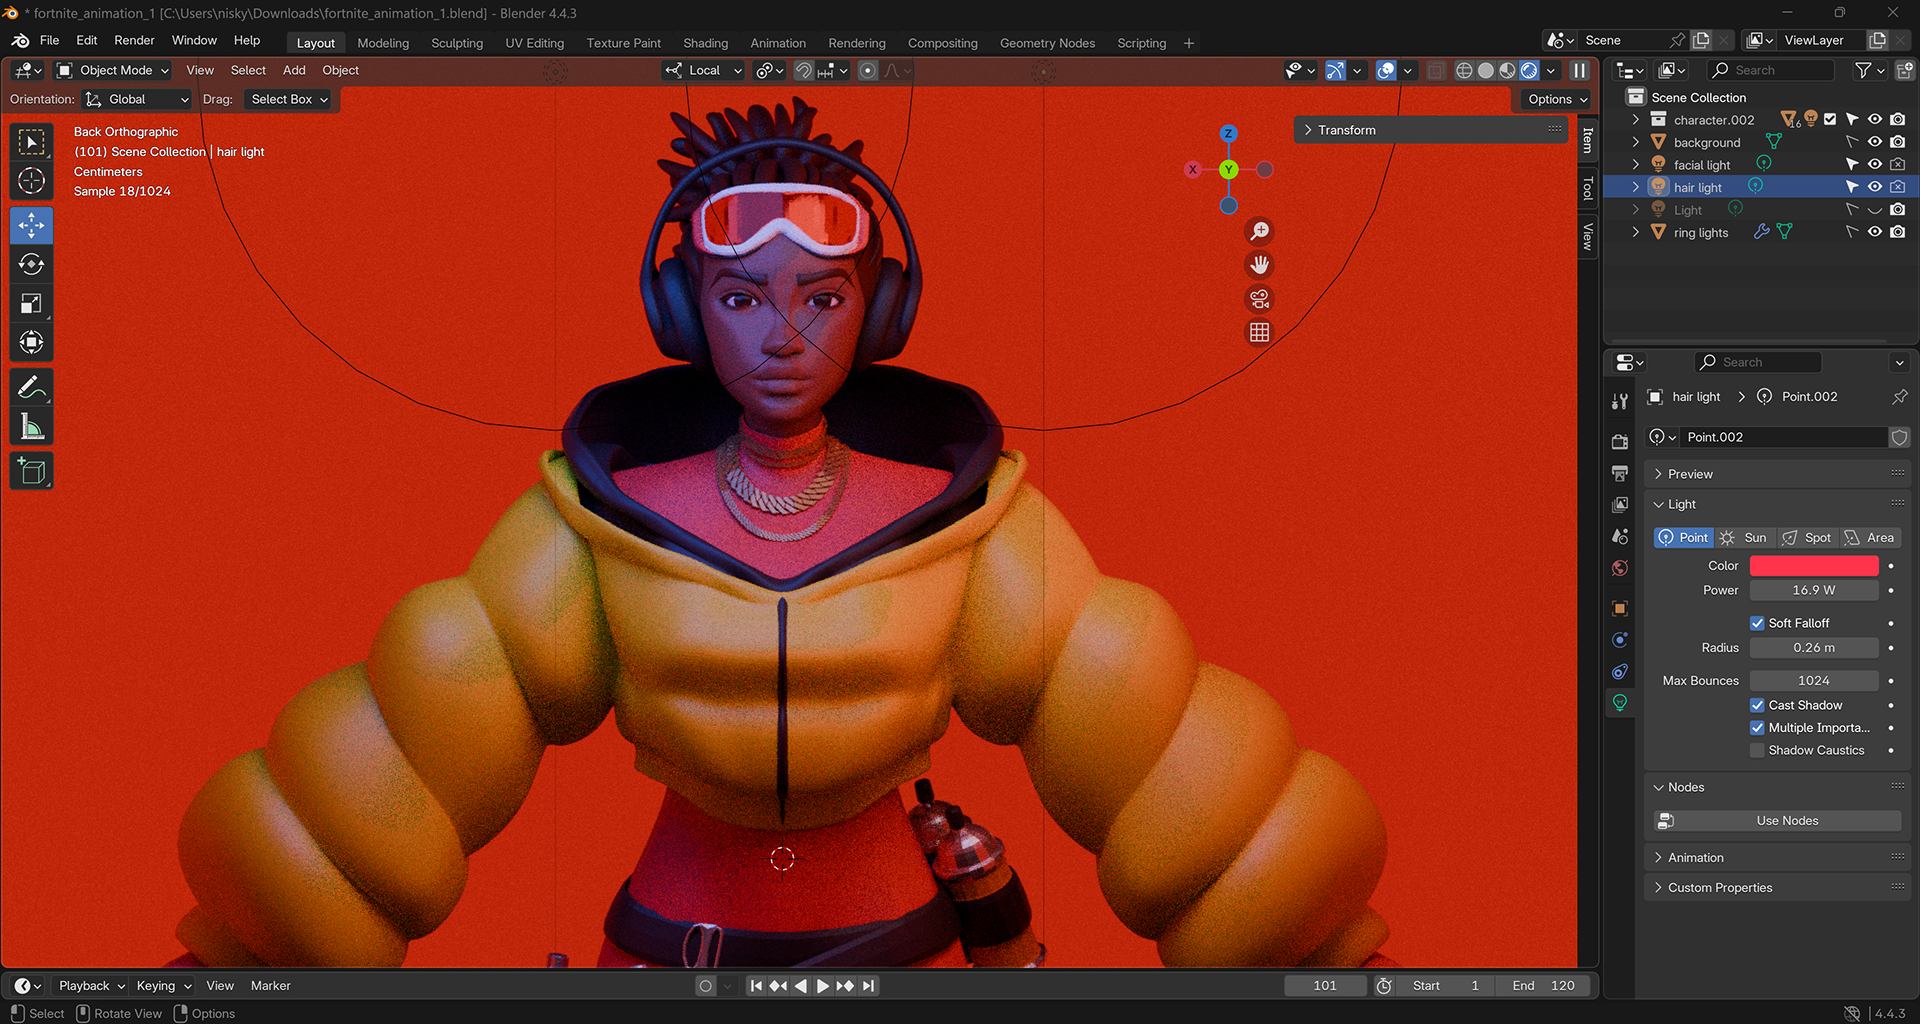Viewport: 1920px width, 1024px height.
Task: Set light type to Area
Action: (x=1870, y=537)
